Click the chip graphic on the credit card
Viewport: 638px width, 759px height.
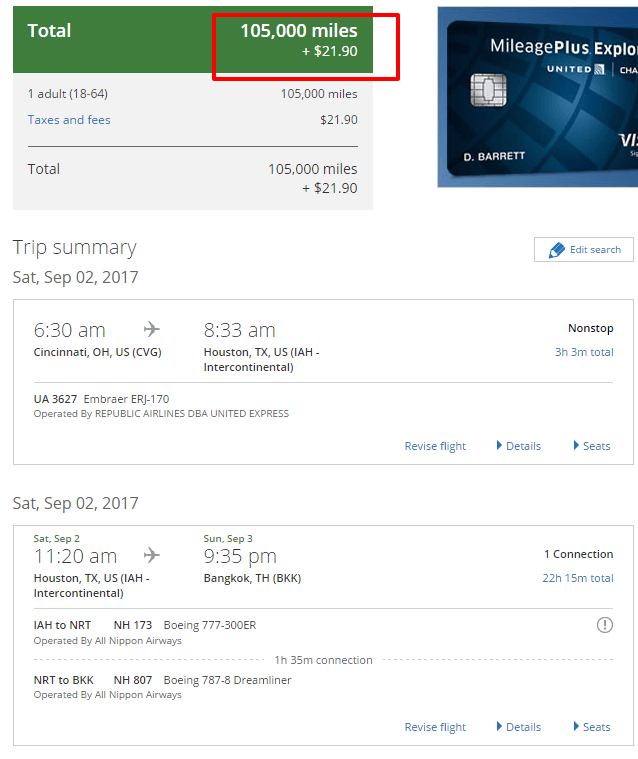(488, 90)
